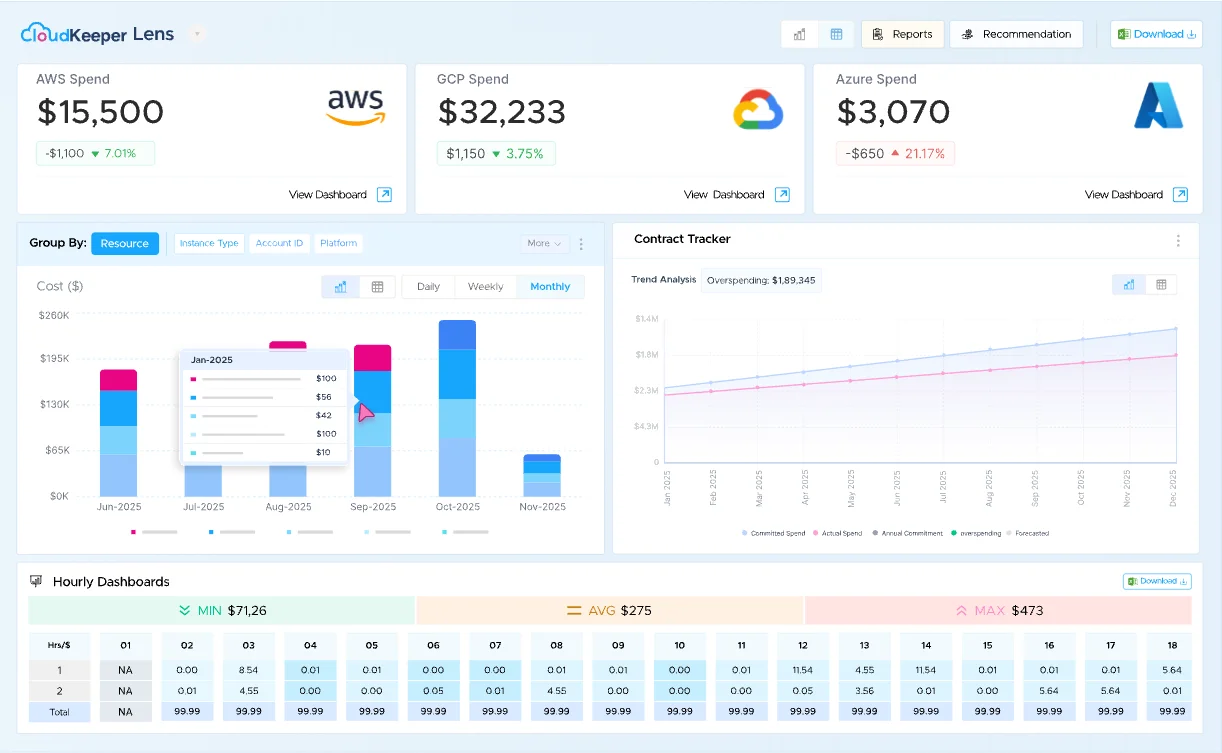Click the AVG equals icon
This screenshot has height=753, width=1222.
point(574,610)
